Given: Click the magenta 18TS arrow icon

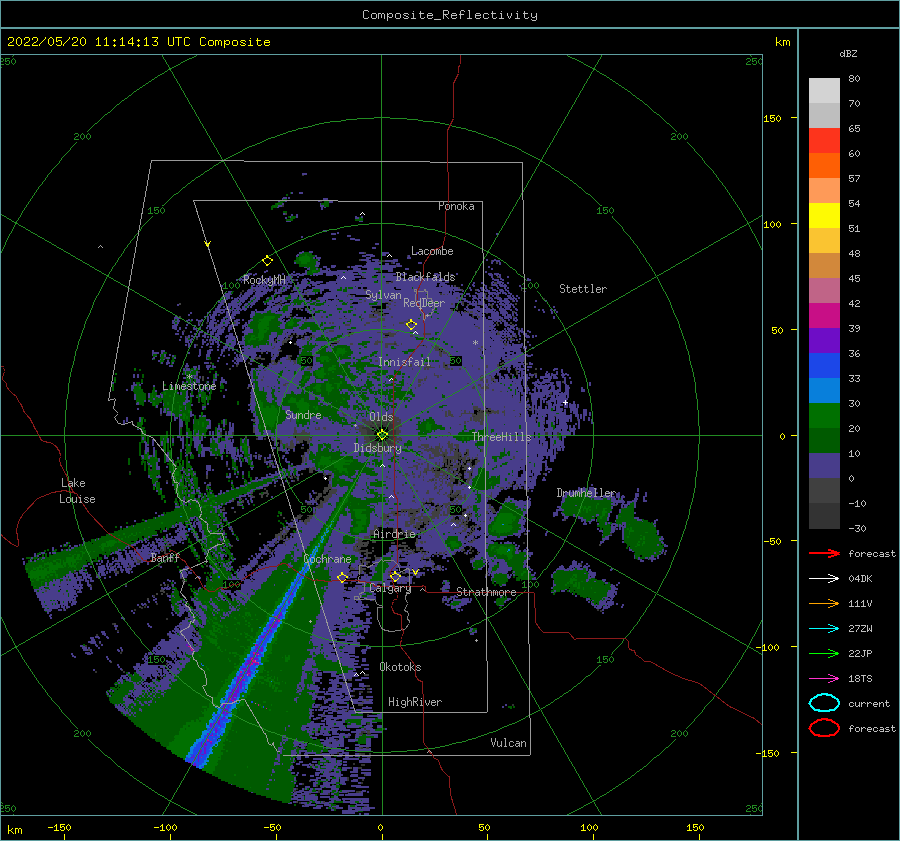Looking at the screenshot, I should click(824, 679).
